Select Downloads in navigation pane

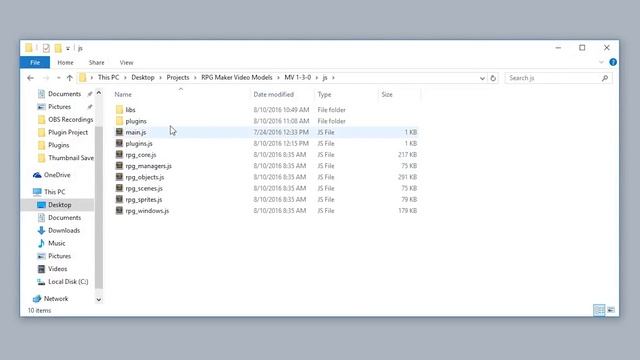64,231
